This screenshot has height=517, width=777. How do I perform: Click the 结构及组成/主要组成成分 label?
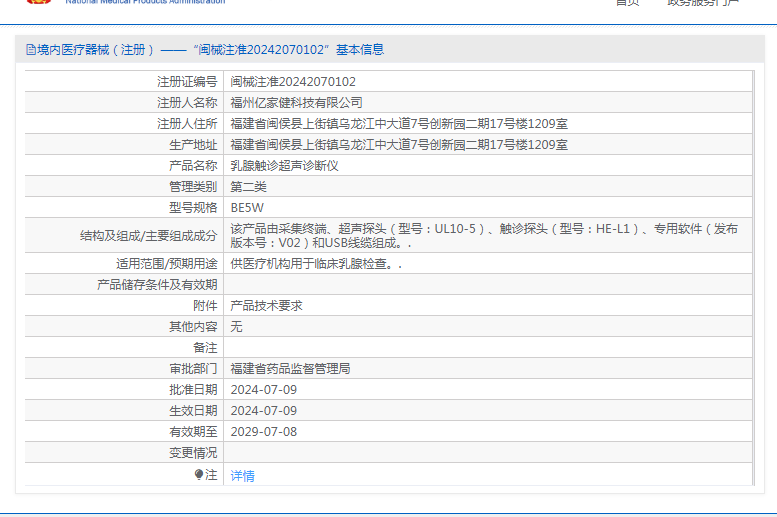148,235
